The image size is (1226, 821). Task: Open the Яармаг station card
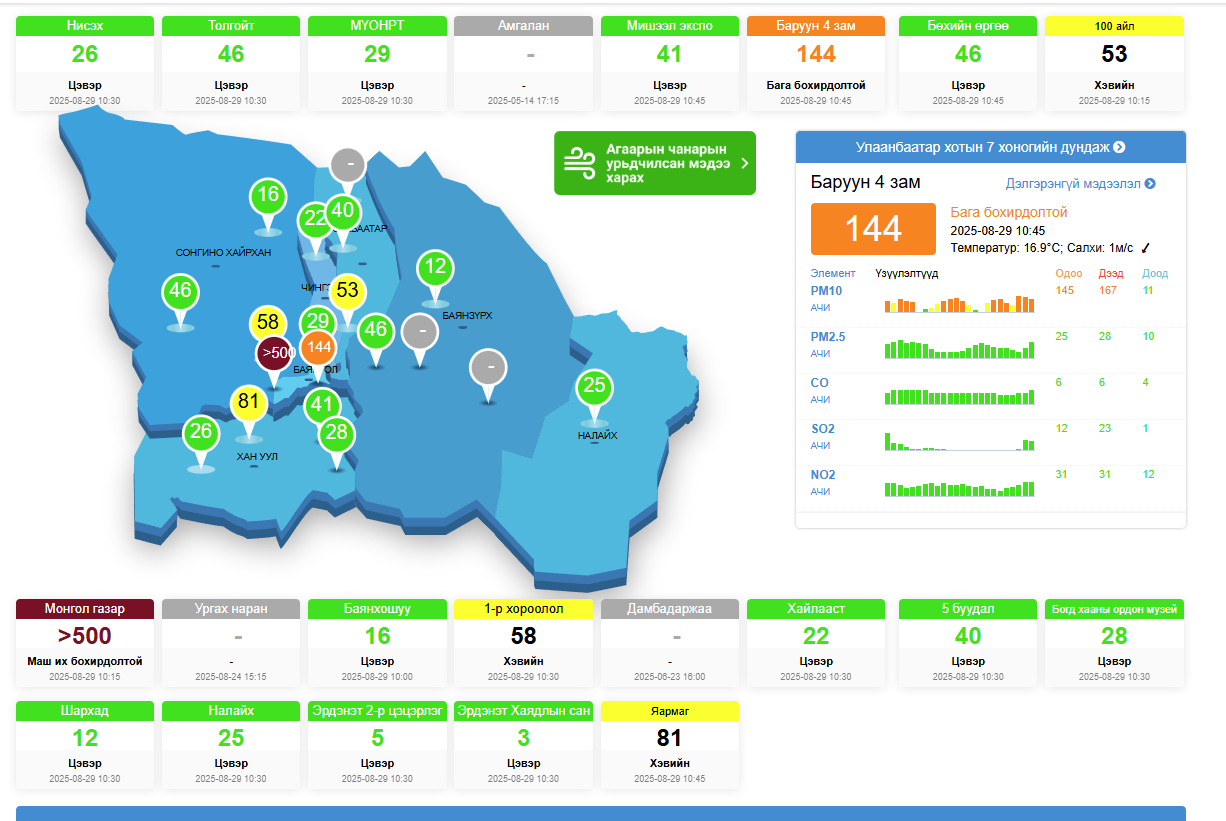point(670,745)
